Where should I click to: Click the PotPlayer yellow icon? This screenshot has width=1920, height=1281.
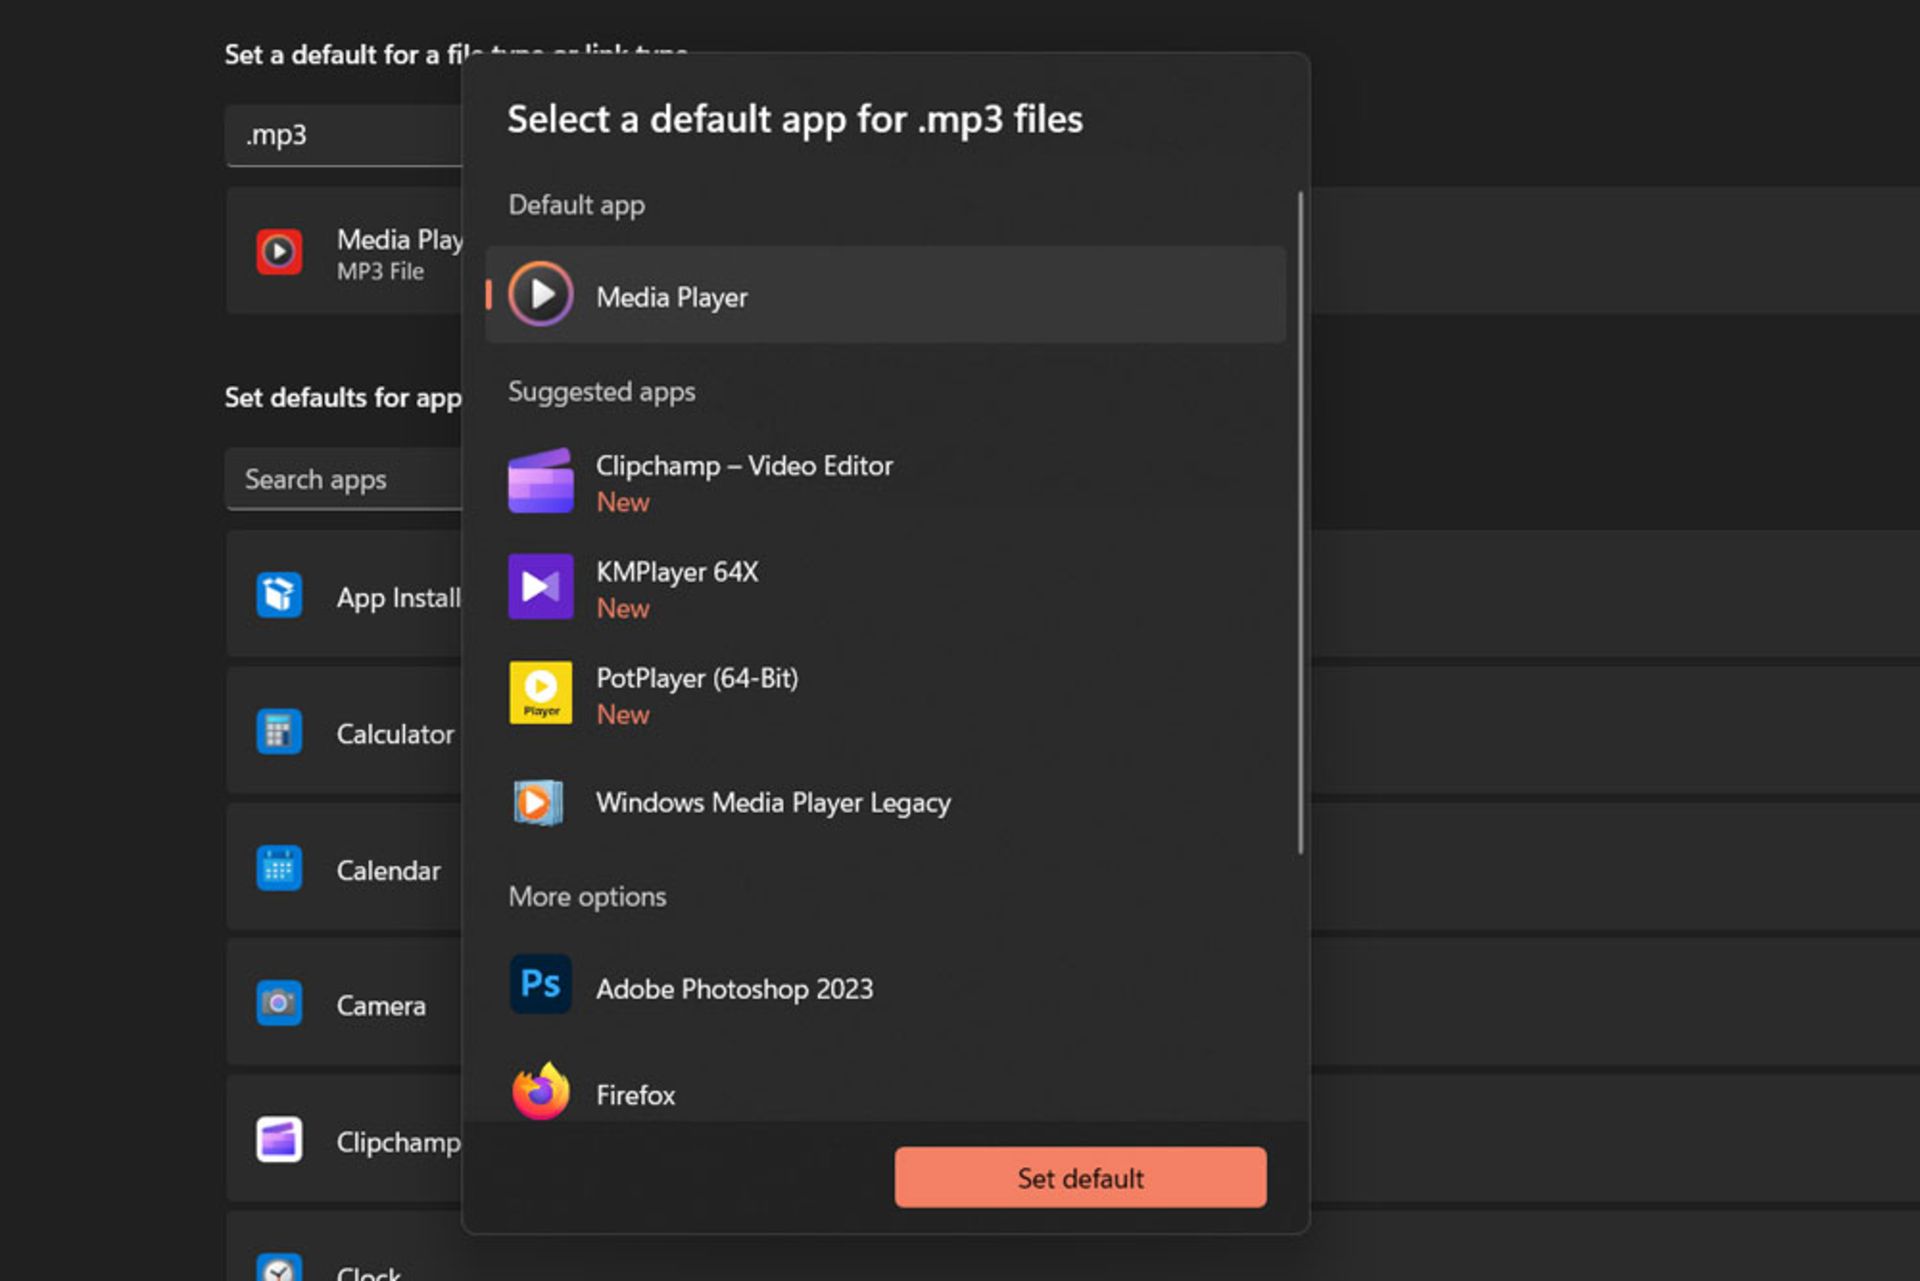[x=540, y=692]
